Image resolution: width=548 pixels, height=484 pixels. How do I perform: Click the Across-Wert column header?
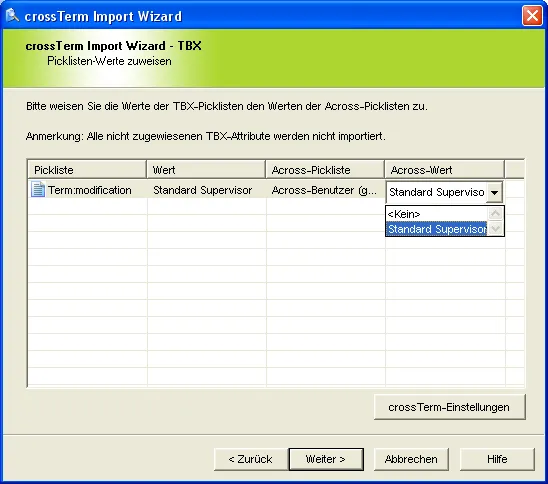[444, 170]
